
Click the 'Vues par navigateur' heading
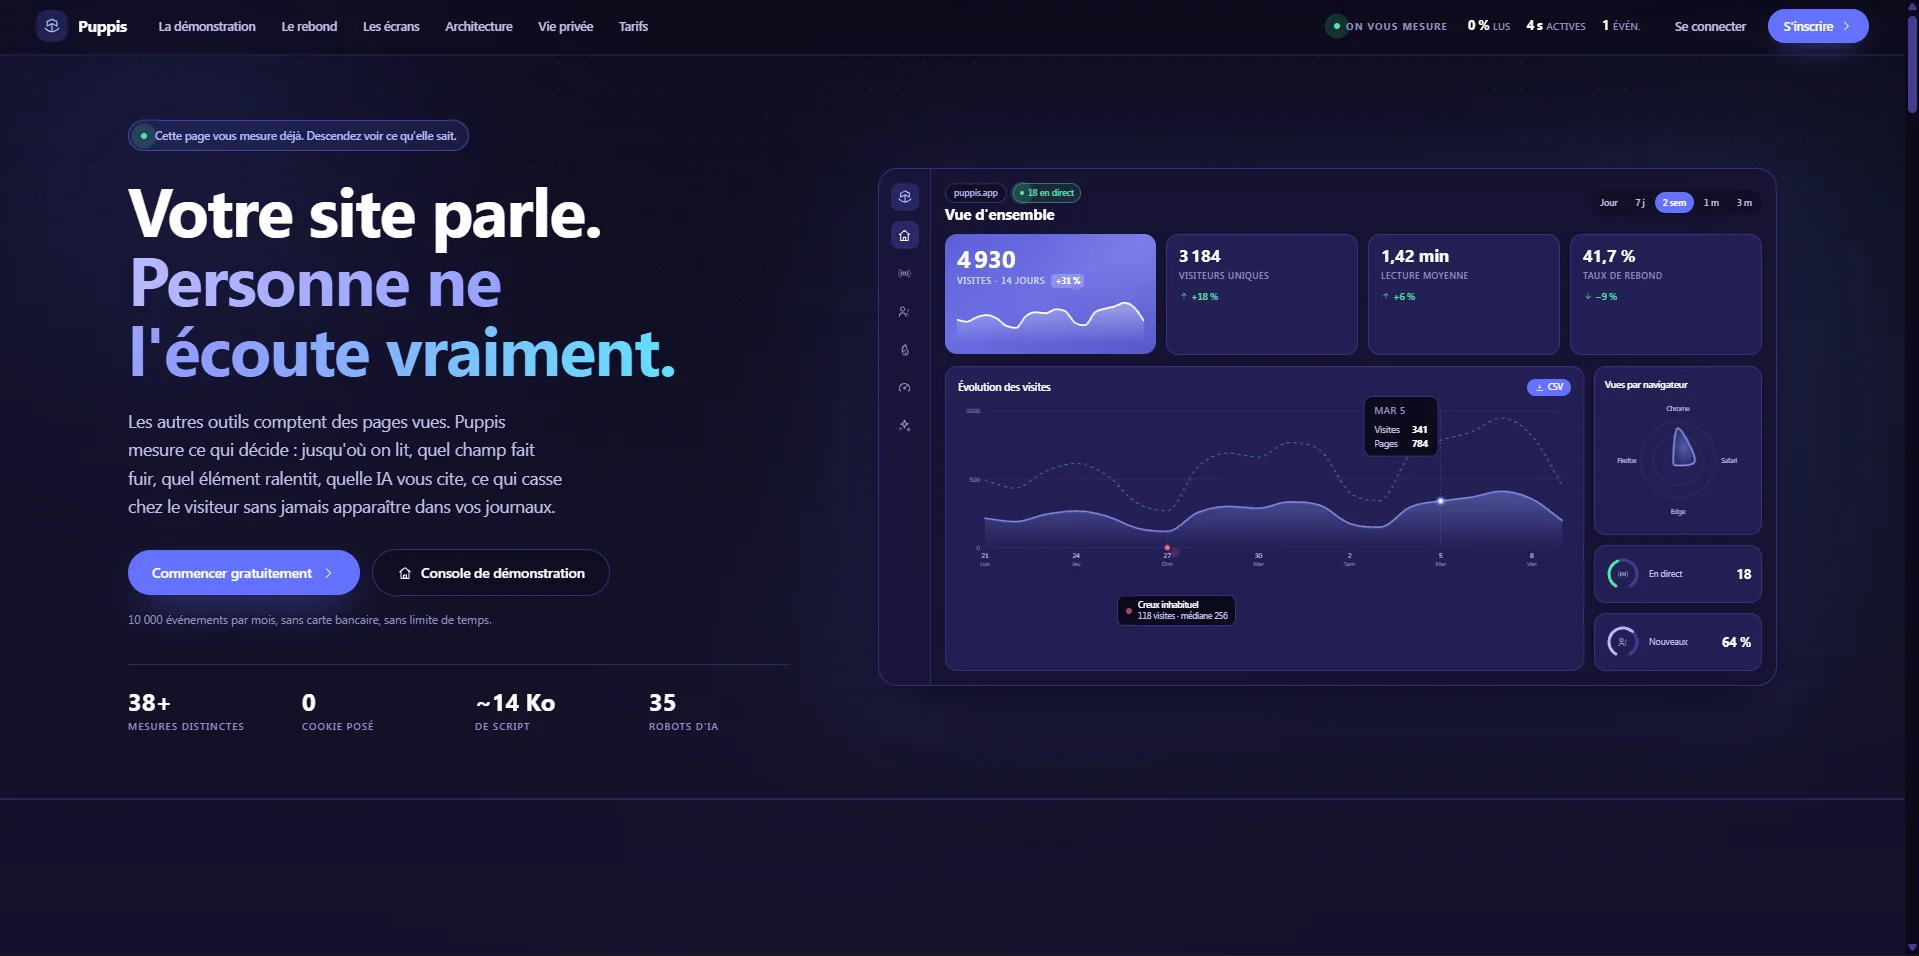[1646, 385]
